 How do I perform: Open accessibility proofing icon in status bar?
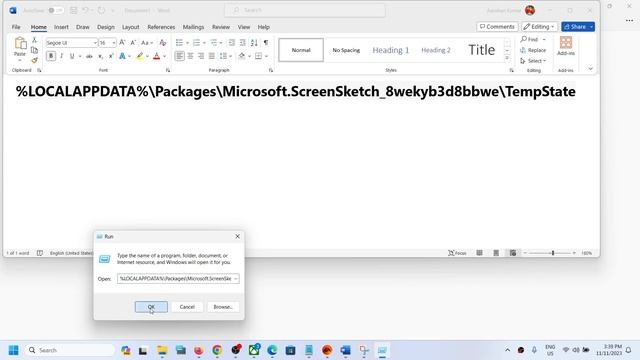coord(40,253)
